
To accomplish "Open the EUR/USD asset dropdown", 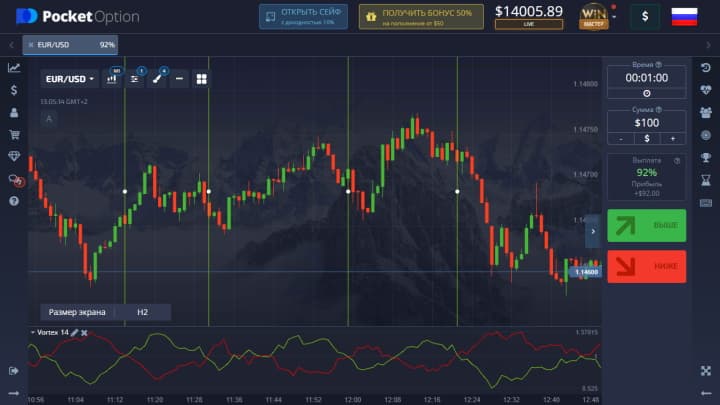I will (69, 78).
